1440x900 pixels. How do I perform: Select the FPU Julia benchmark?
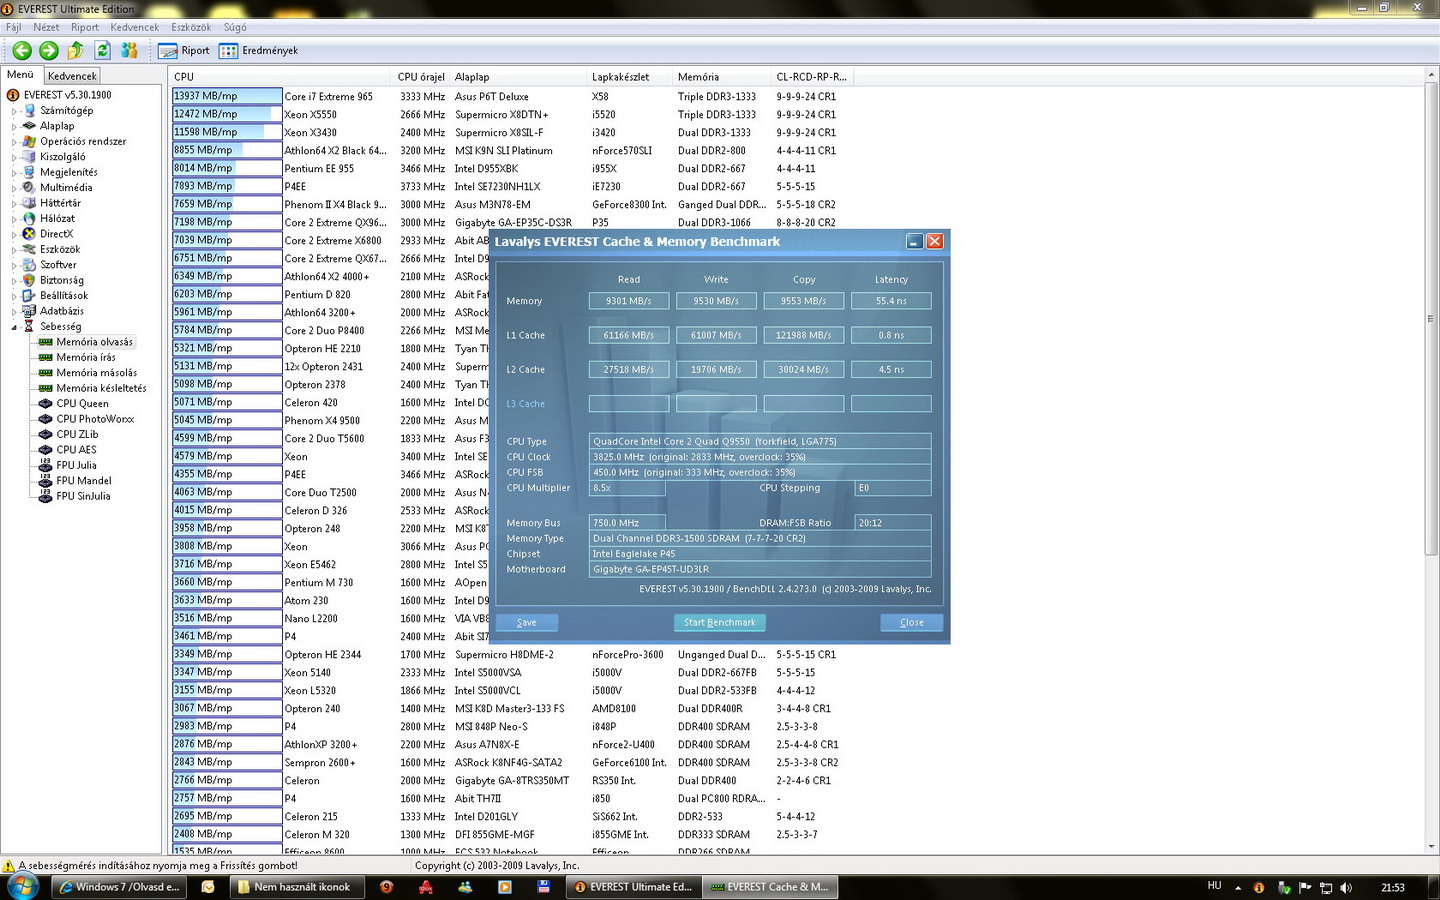[76, 465]
